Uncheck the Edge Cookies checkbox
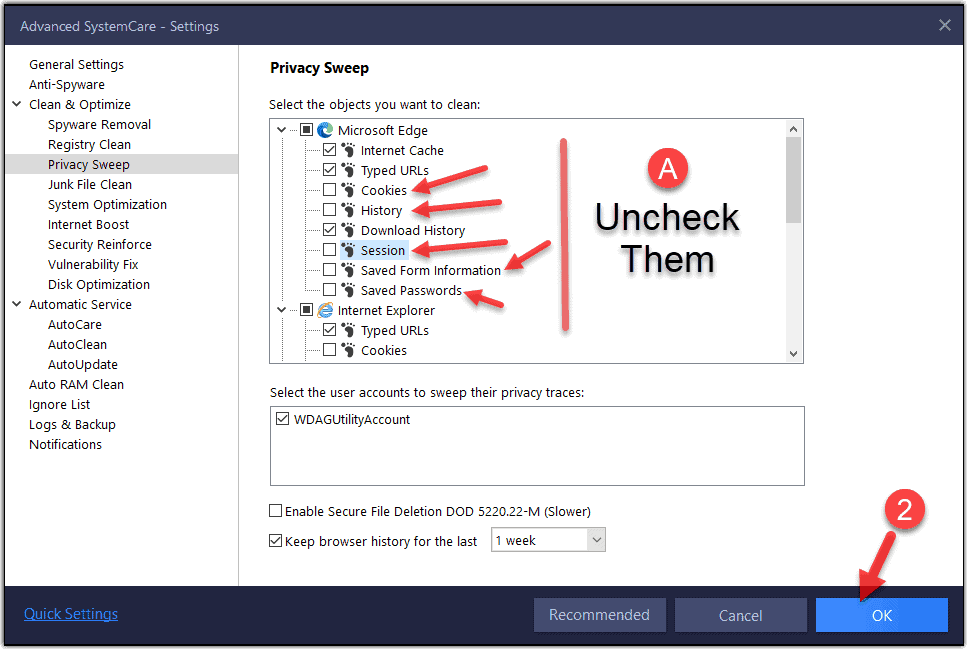The width and height of the screenshot is (968, 650). tap(329, 190)
